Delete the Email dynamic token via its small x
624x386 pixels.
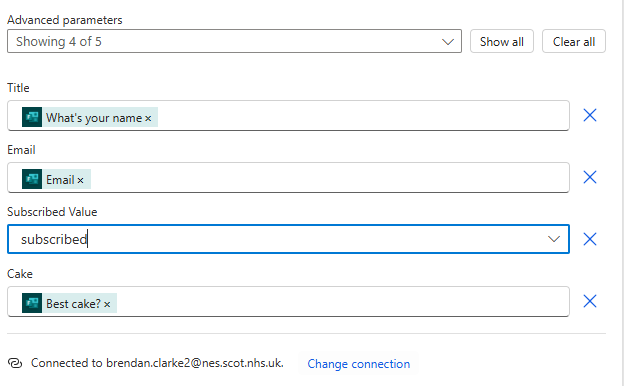tap(80, 181)
